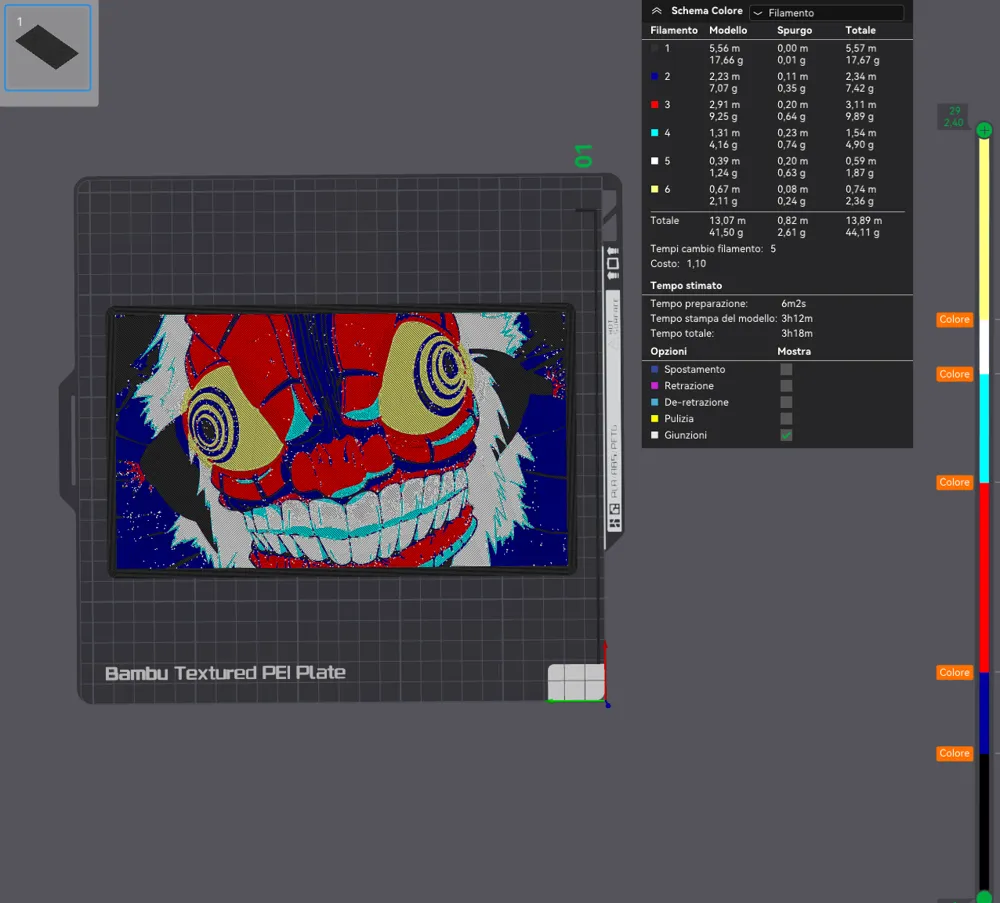Click the Filamento column header
The width and height of the screenshot is (1000, 903).
674,30
